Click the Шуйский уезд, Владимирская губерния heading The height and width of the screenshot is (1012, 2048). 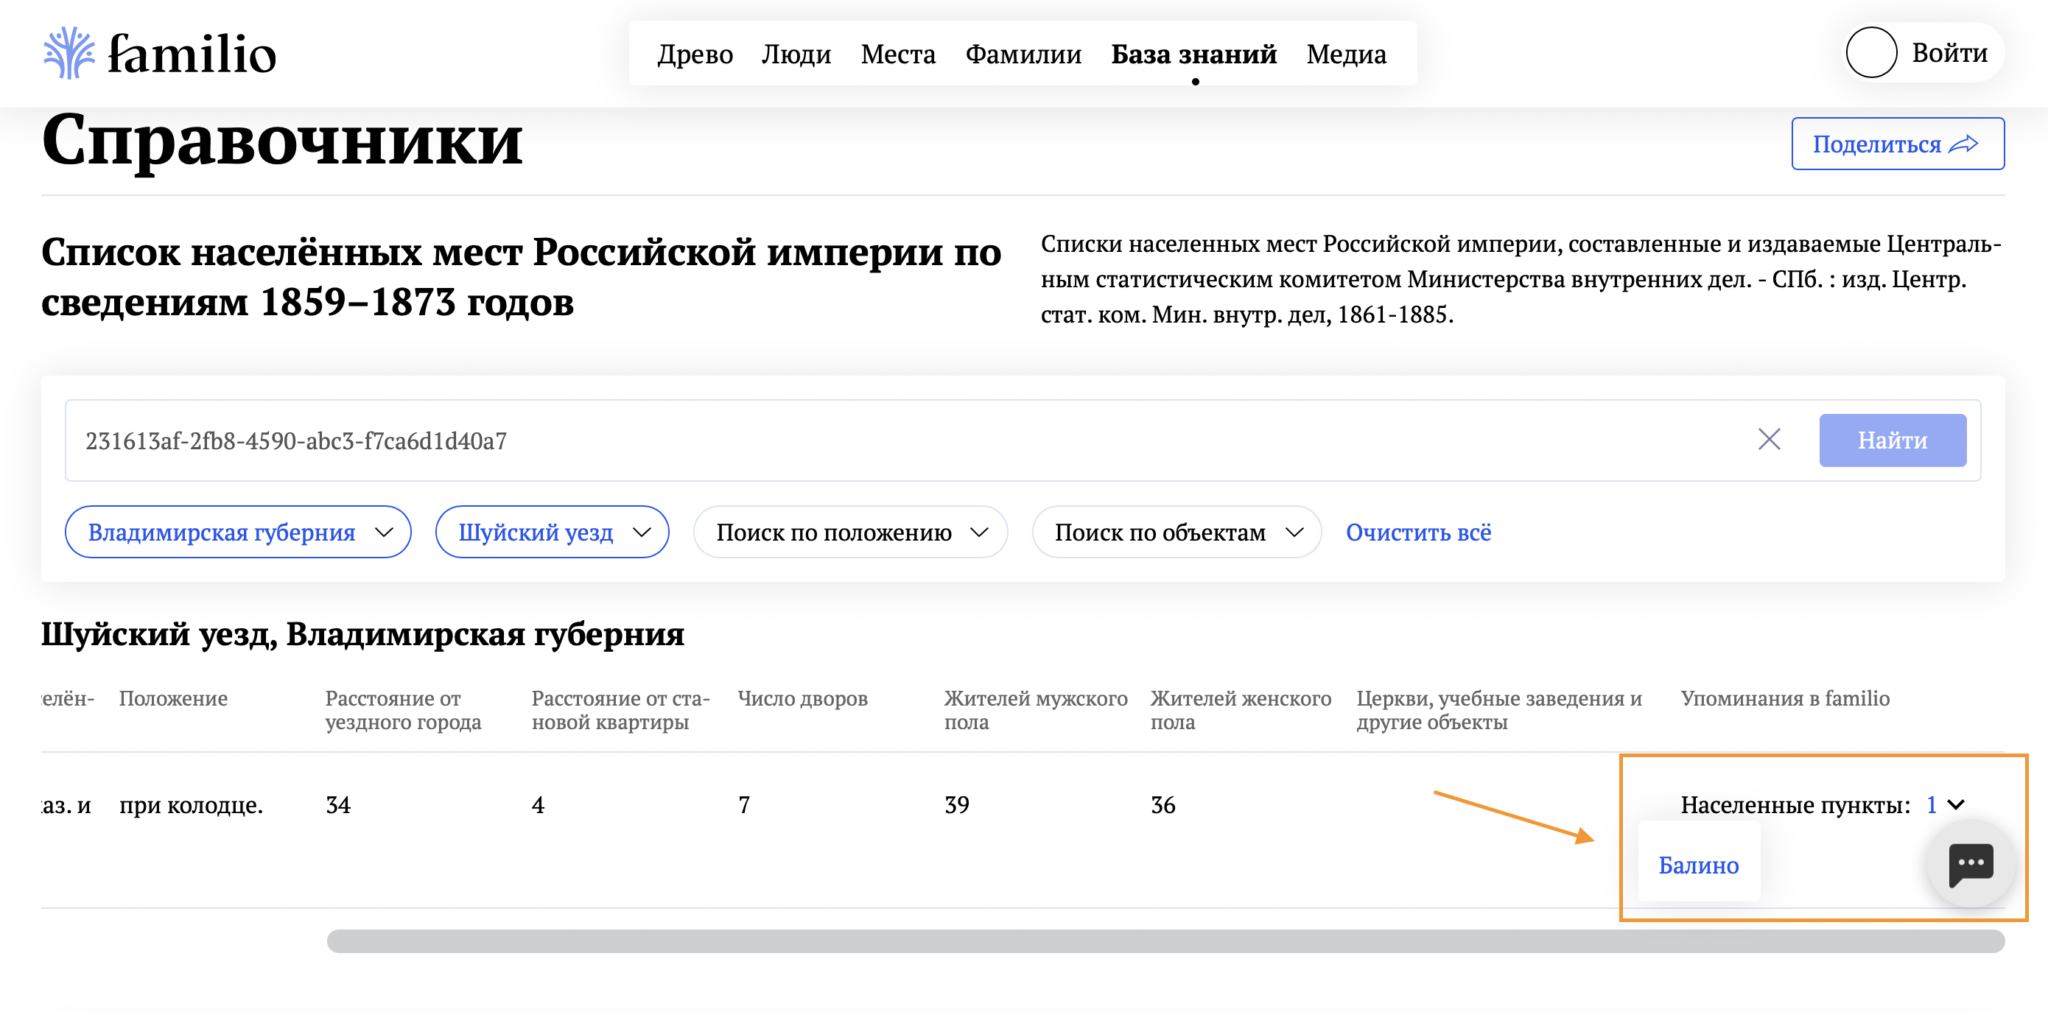click(x=363, y=634)
